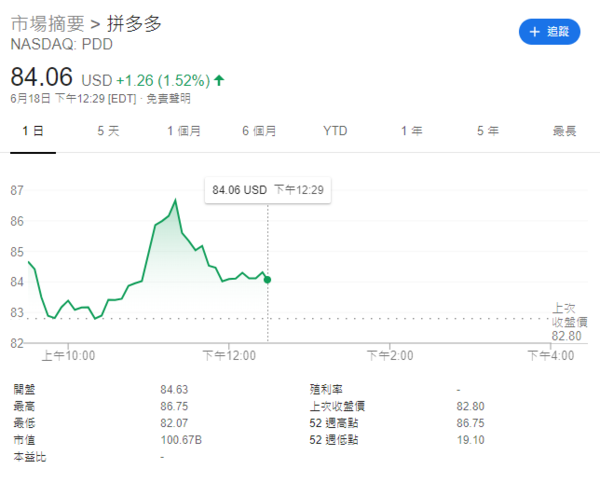The height and width of the screenshot is (483, 600).
Task: Switch to the 1 個月 range tab
Action: coord(184,131)
